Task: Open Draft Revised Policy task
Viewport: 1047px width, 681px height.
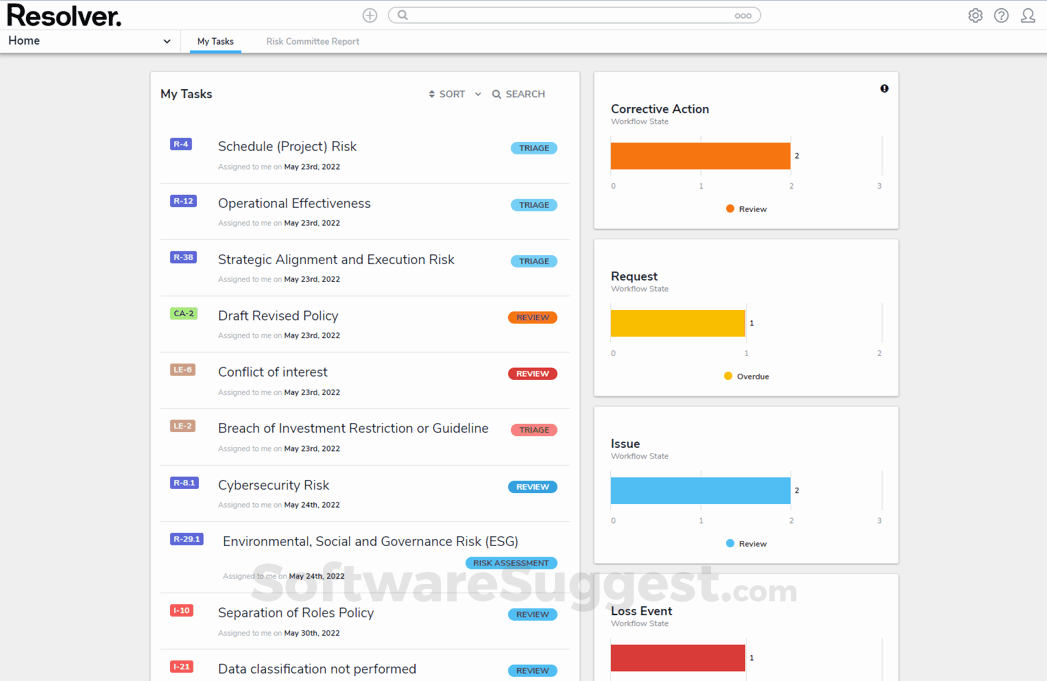Action: click(278, 315)
